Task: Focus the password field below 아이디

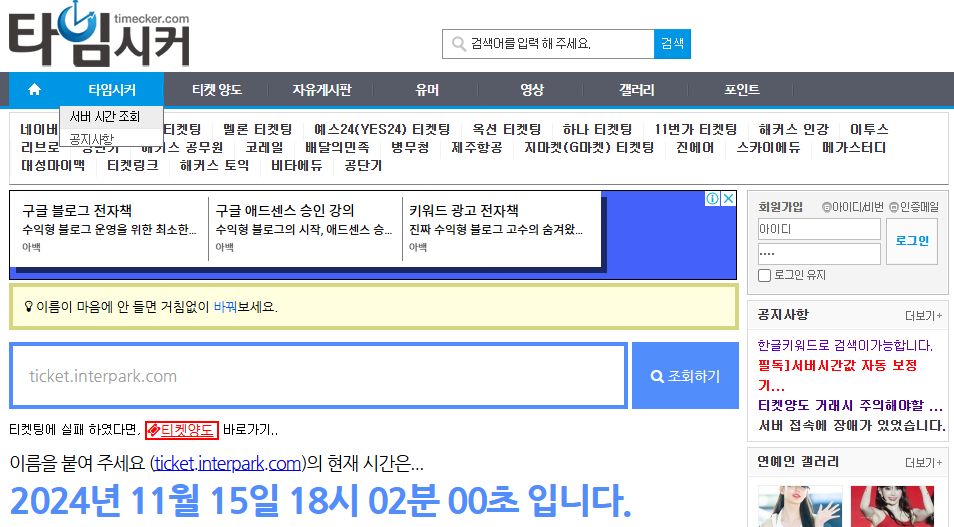Action: (x=819, y=254)
